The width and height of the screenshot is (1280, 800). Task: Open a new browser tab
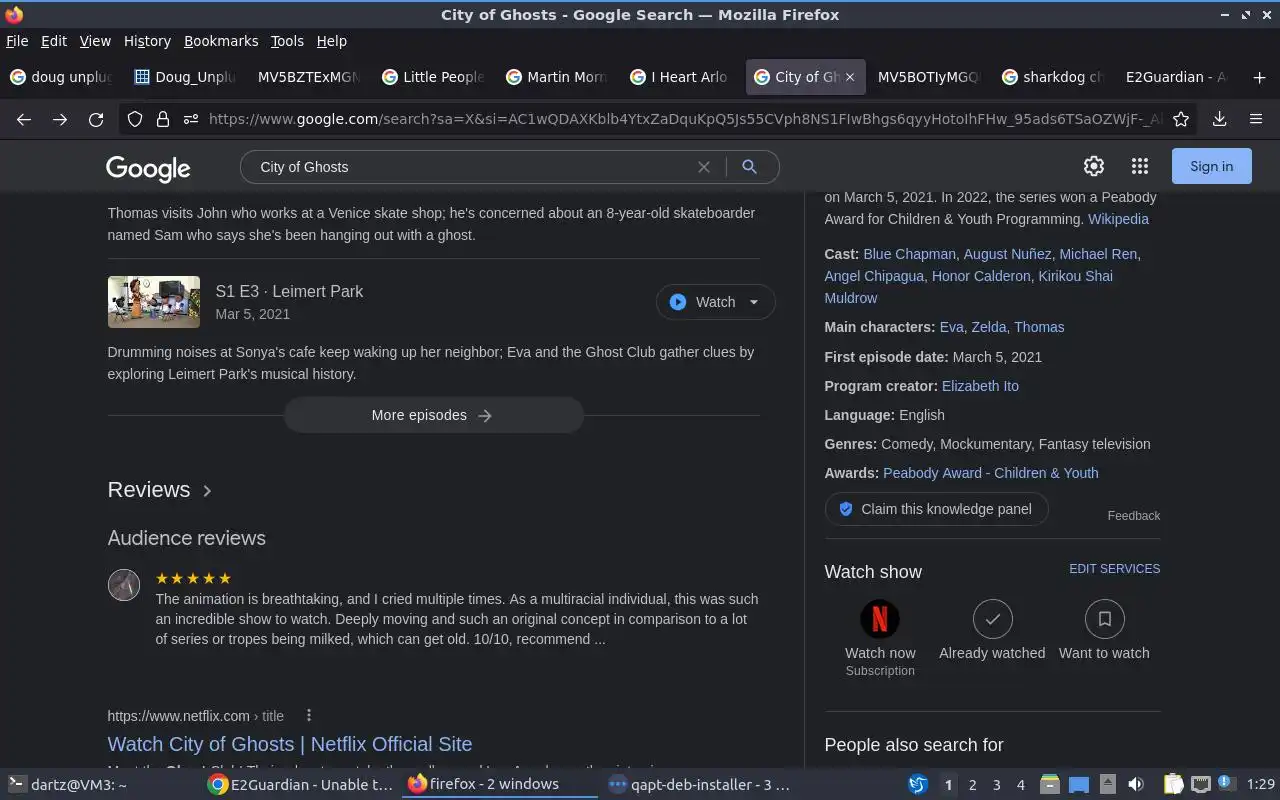(x=1259, y=77)
